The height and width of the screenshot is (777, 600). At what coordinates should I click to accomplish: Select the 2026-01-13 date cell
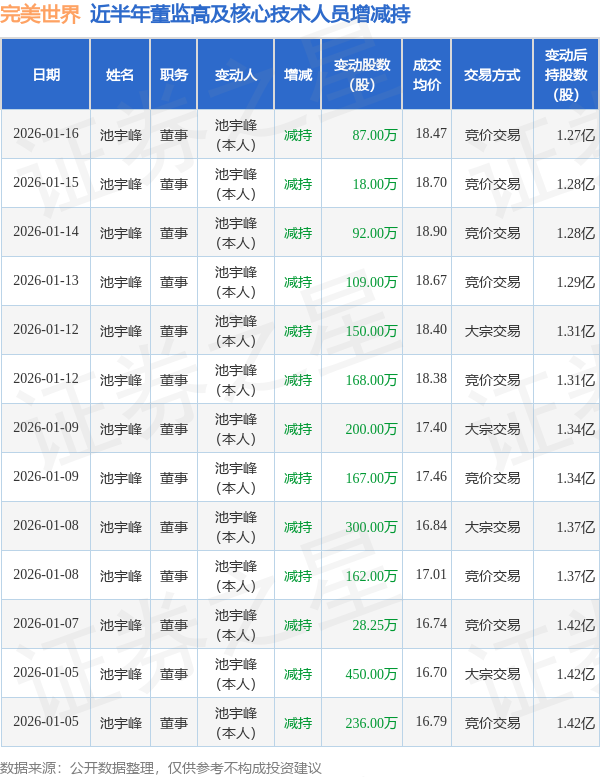click(46, 282)
